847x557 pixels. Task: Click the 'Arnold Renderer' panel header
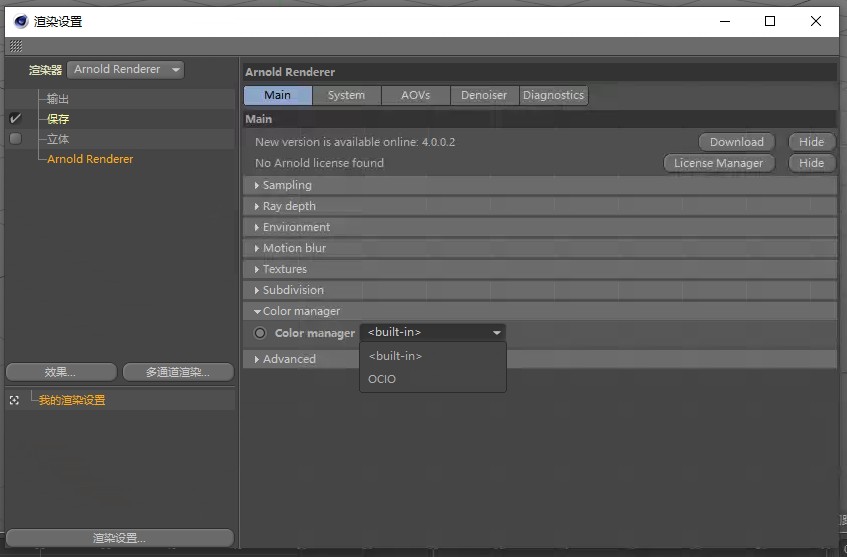290,72
